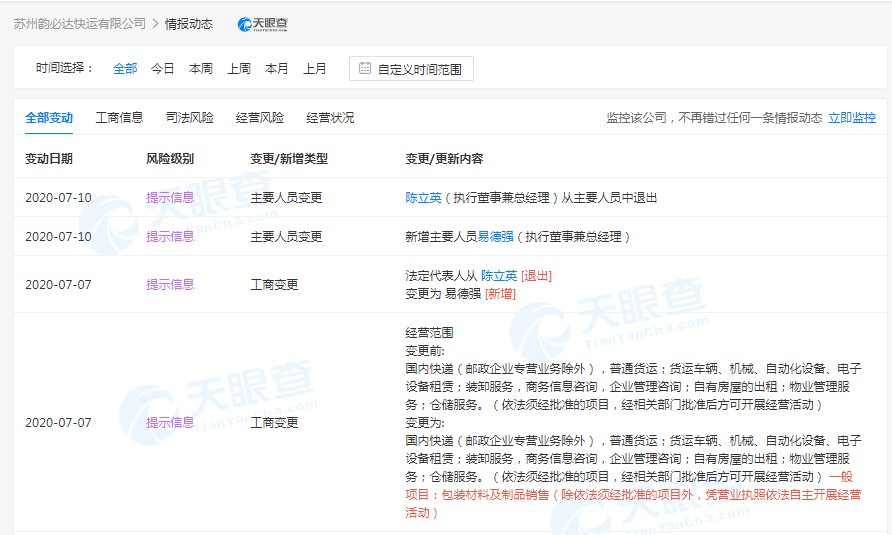
Task: Open 陈立英 link in 法定代表人 change row
Action: point(499,276)
